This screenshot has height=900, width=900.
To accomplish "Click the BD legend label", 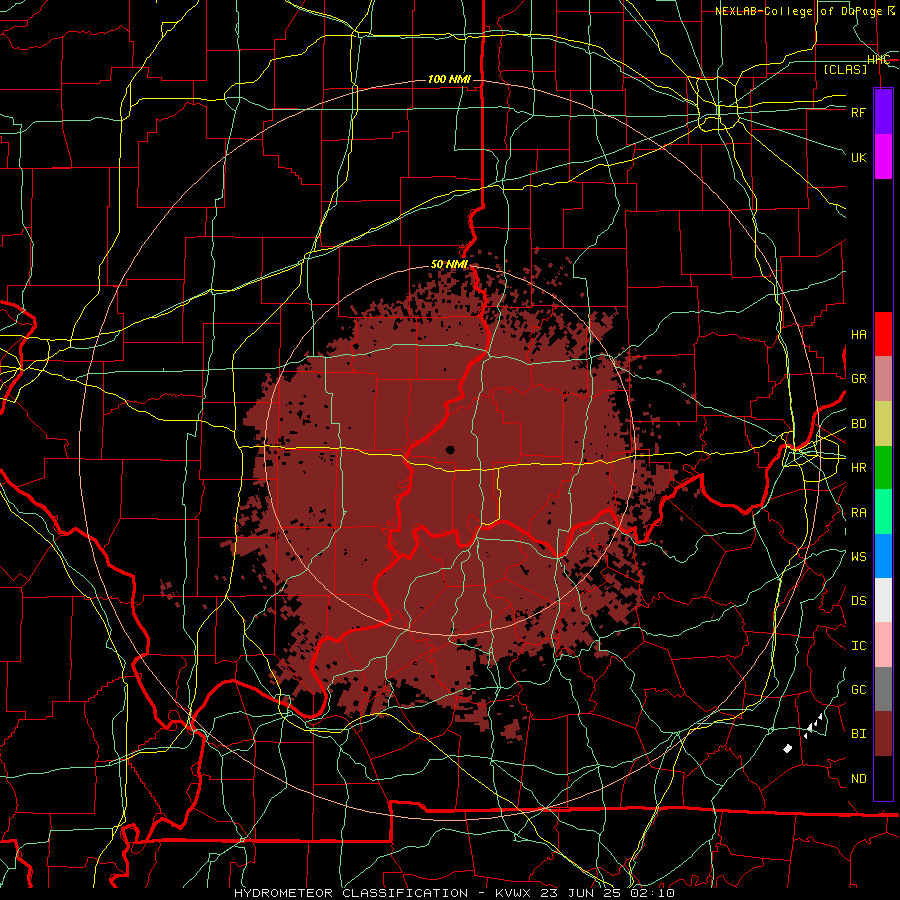I will [x=858, y=424].
